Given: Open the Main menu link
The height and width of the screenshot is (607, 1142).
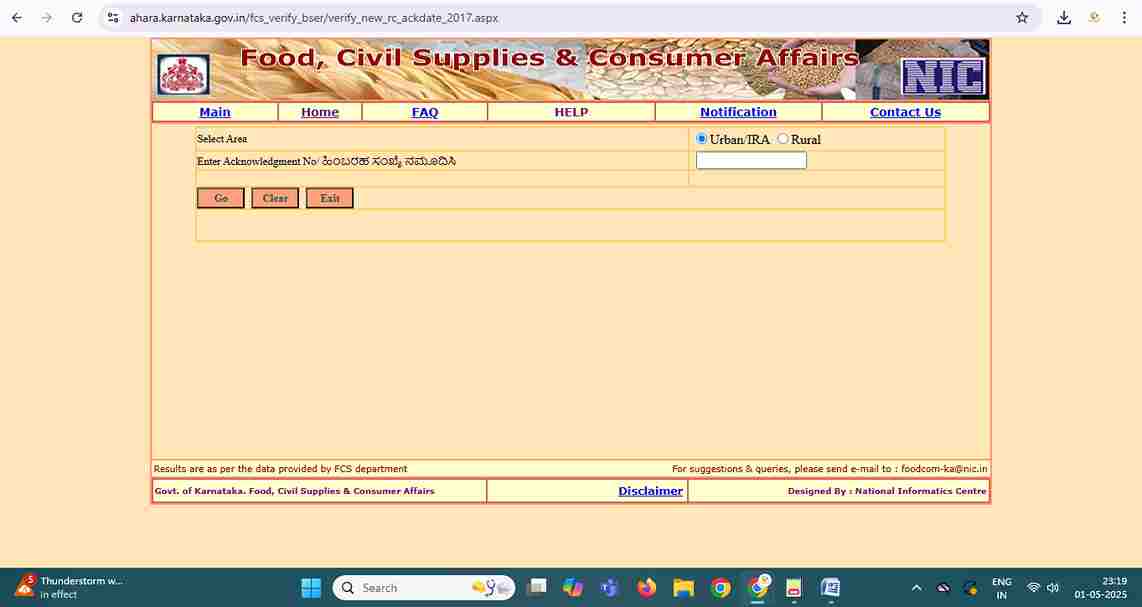Looking at the screenshot, I should [x=214, y=111].
